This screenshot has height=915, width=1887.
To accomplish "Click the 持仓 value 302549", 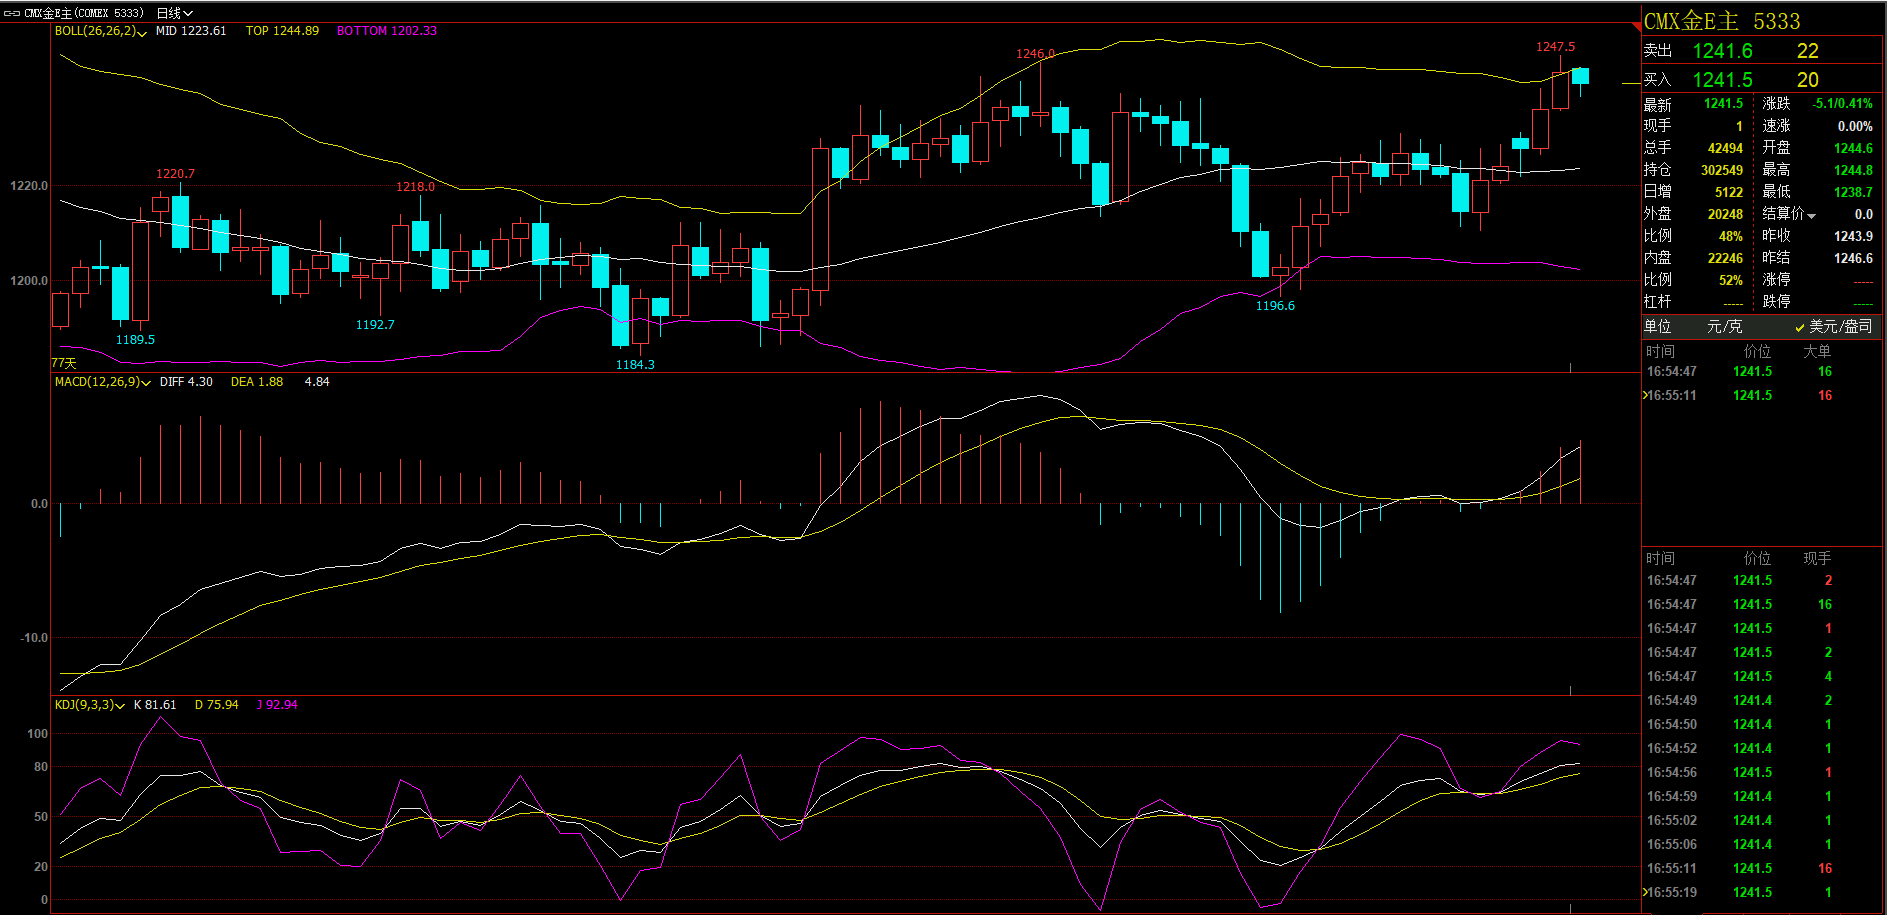I will point(1722,170).
